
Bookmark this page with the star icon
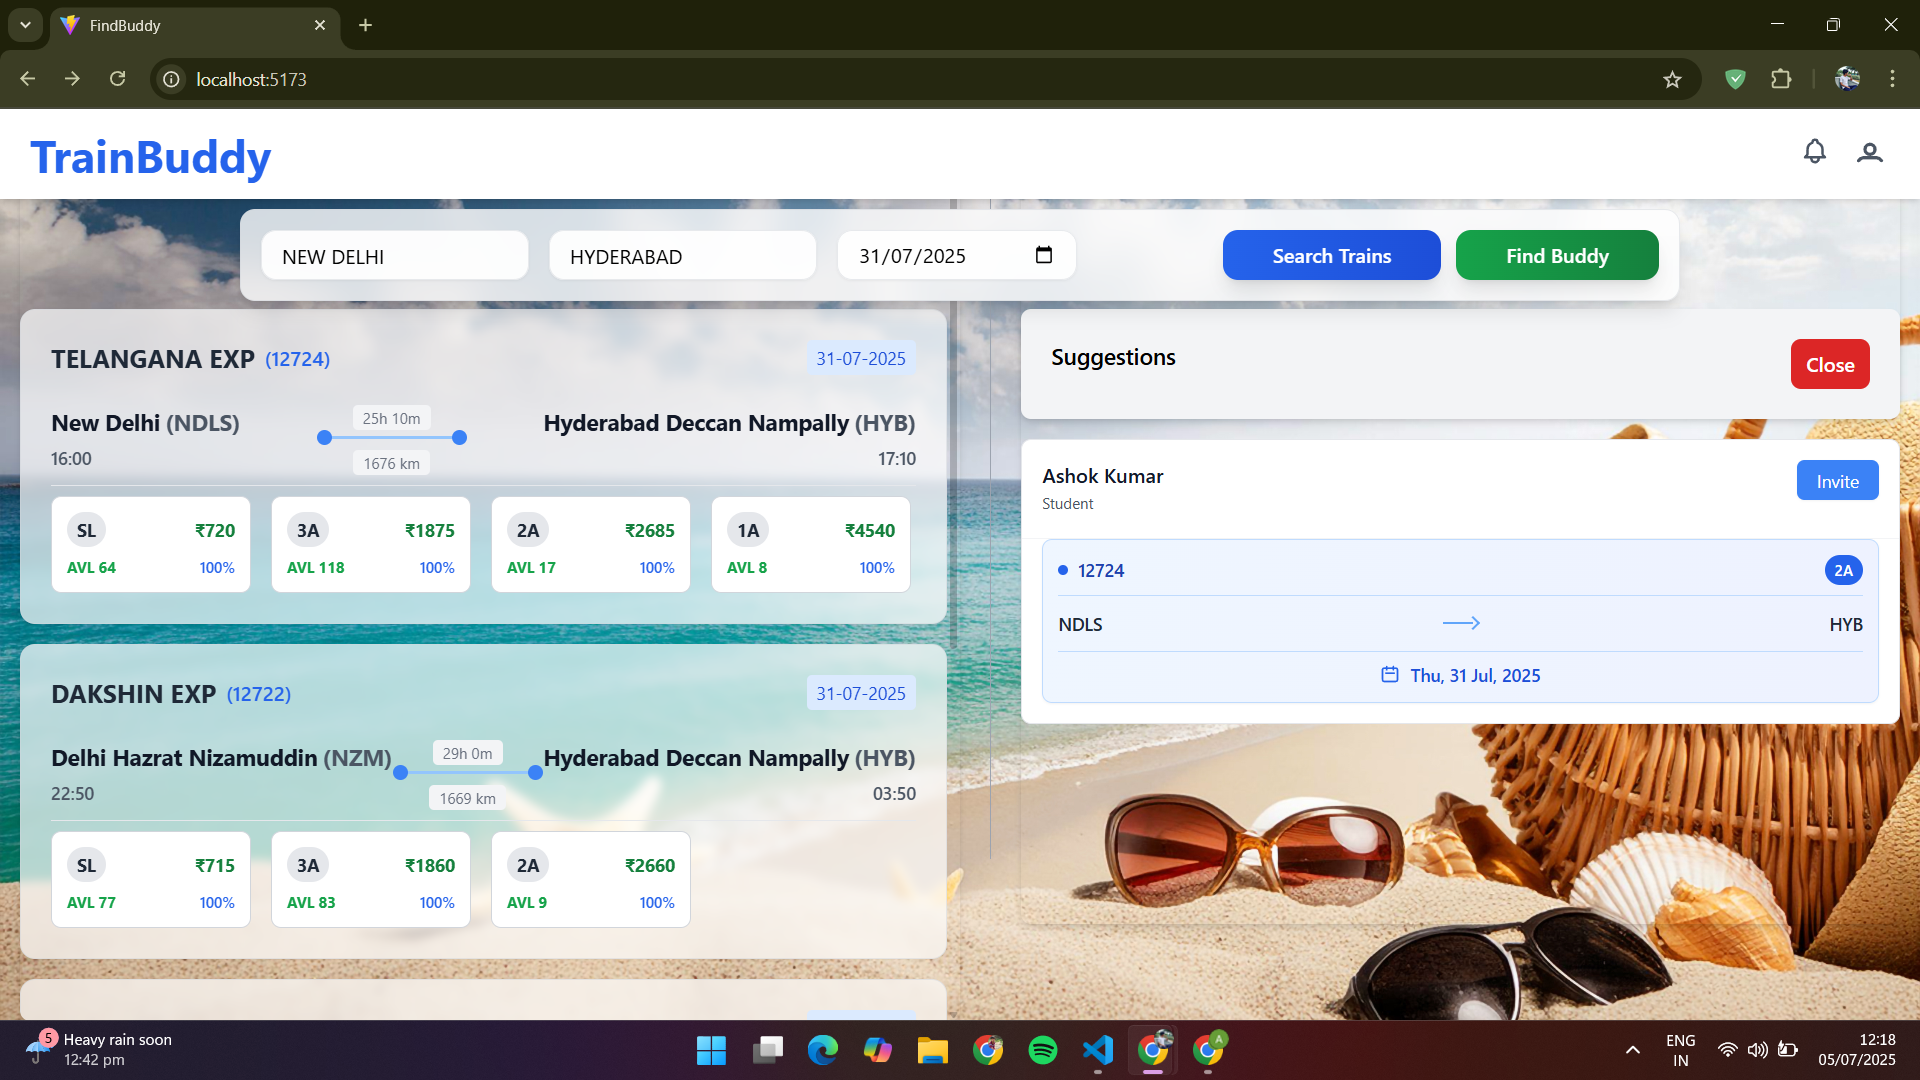1672,79
